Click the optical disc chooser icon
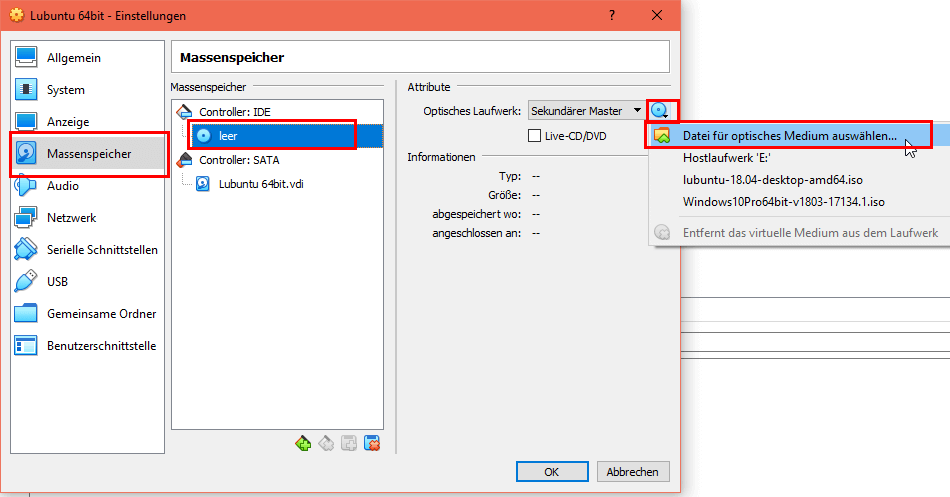This screenshot has width=950, height=497. tap(660, 111)
